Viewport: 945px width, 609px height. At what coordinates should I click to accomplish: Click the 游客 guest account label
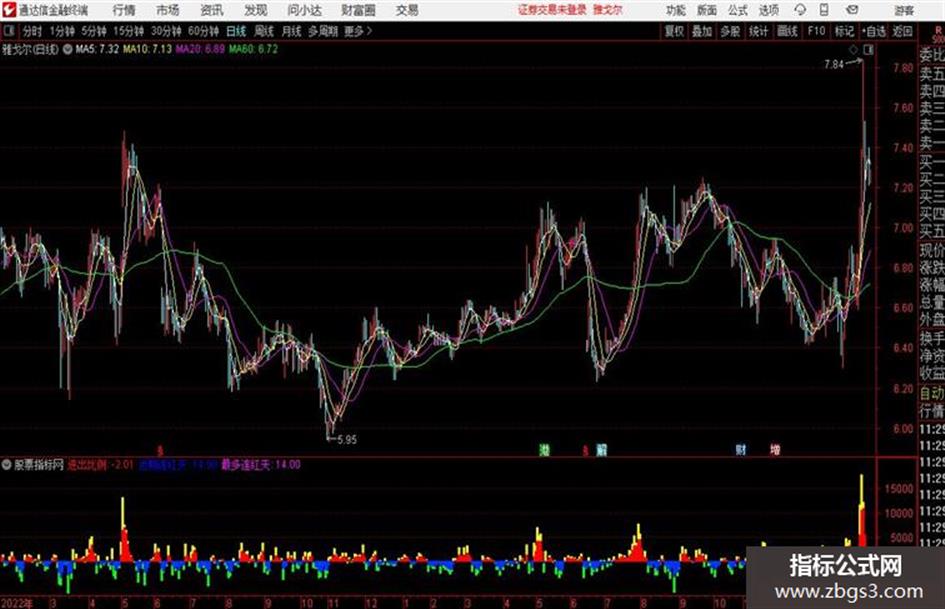click(903, 10)
